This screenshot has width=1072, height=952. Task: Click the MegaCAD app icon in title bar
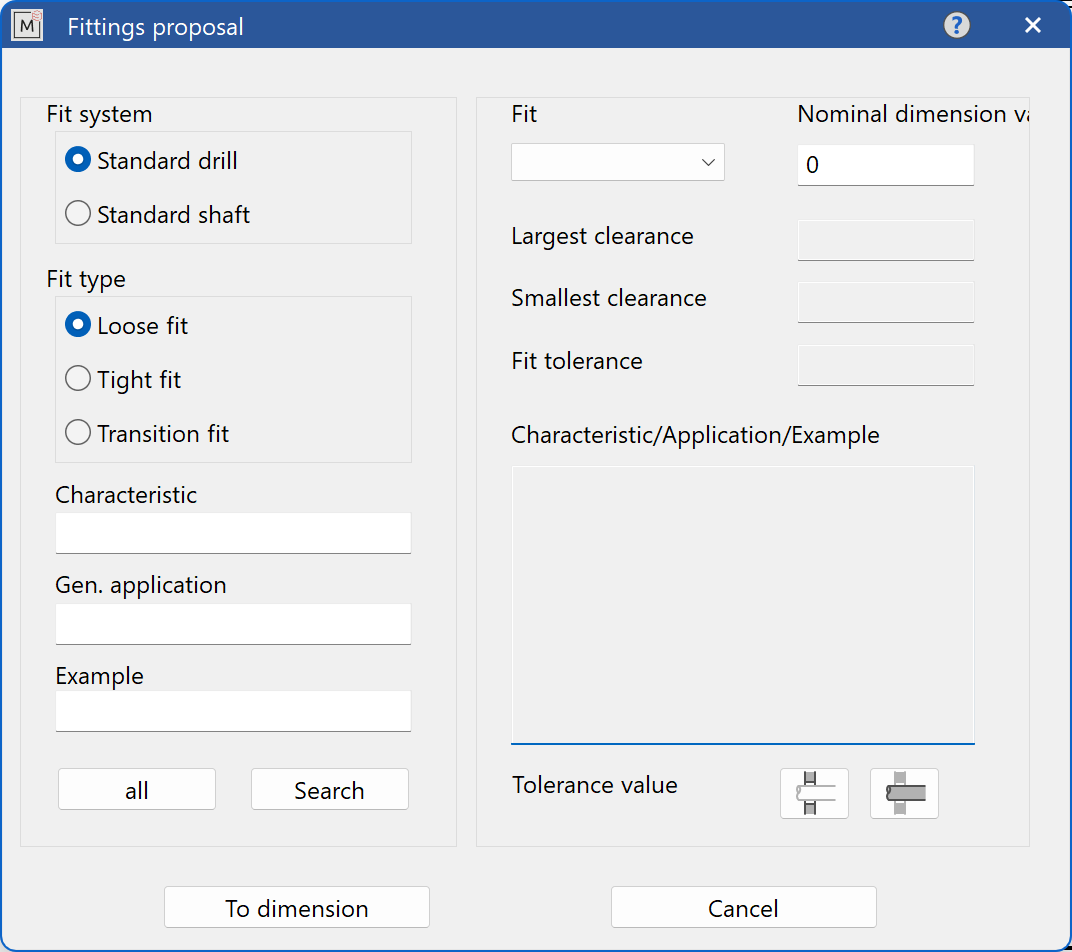[27, 26]
